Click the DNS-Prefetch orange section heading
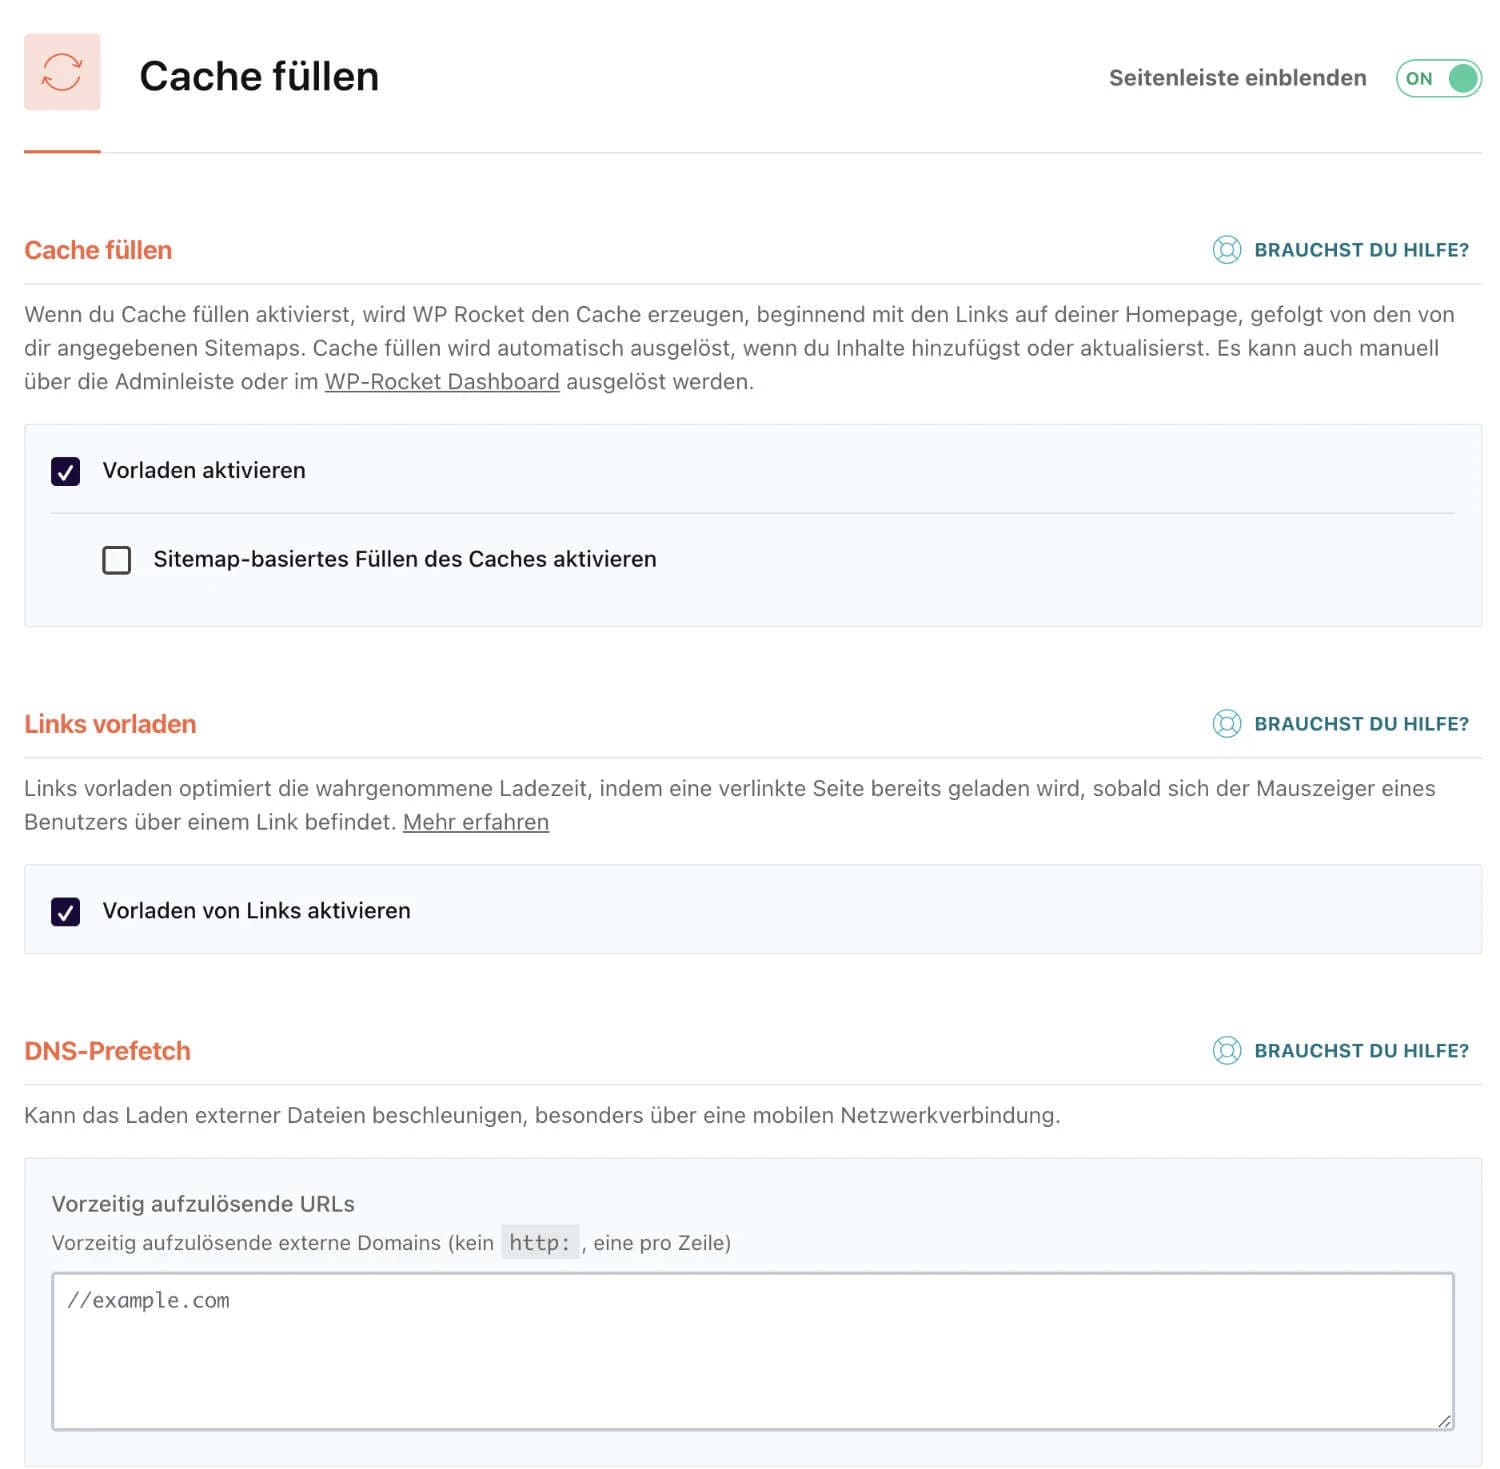1500x1469 pixels. pos(108,1051)
